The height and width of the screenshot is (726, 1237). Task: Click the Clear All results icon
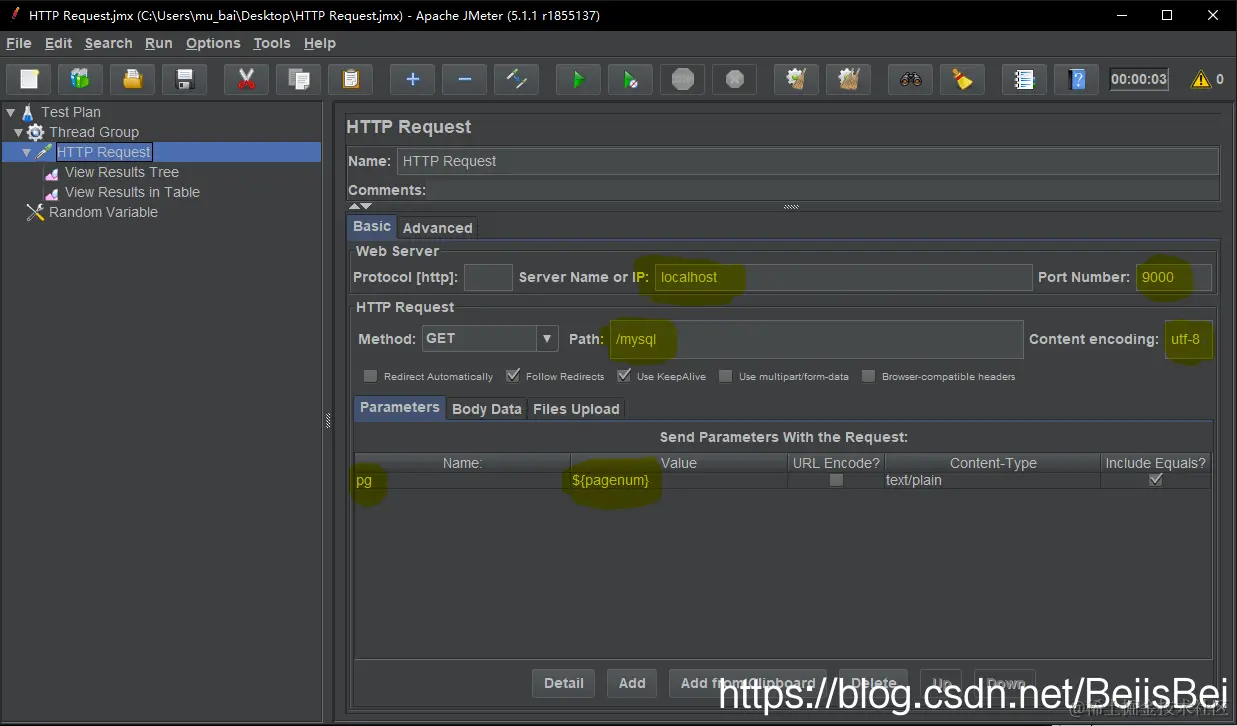[848, 79]
